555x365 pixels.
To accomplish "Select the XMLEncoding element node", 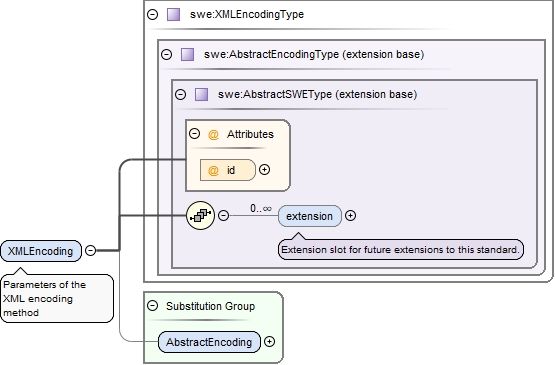I will pyautogui.click(x=41, y=251).
